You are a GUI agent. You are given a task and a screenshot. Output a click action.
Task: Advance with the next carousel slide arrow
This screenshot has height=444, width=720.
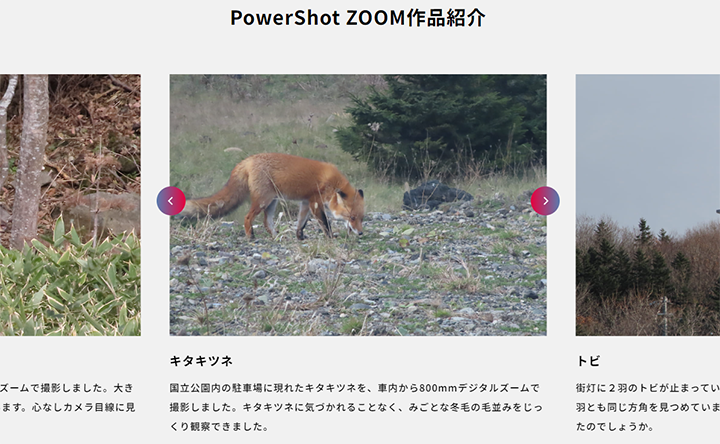(x=545, y=201)
